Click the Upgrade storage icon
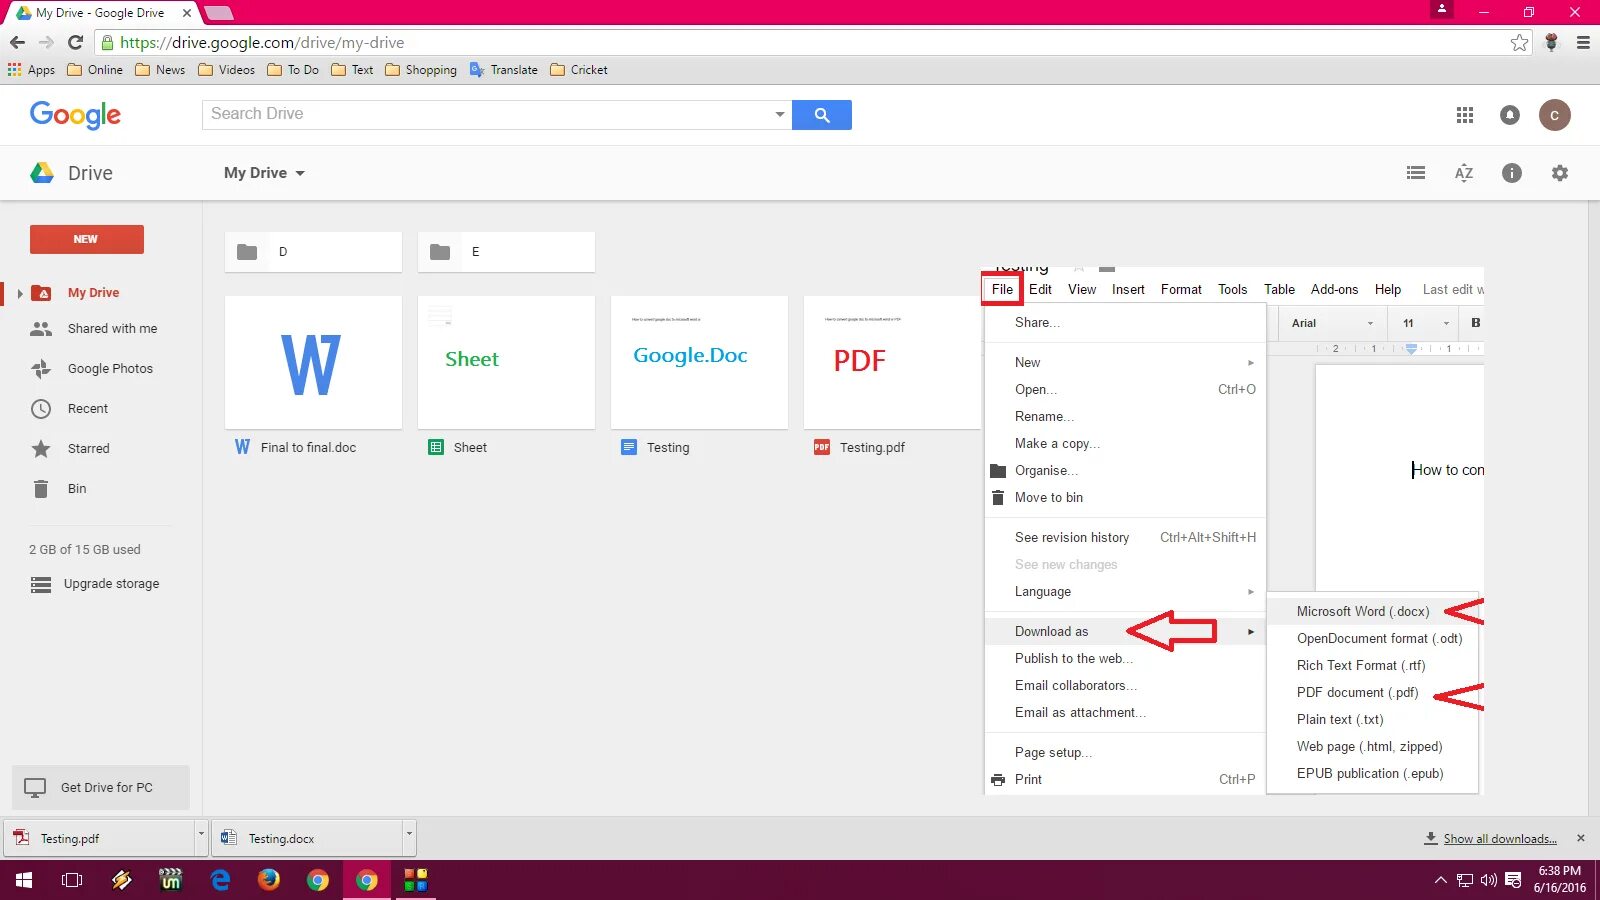Viewport: 1600px width, 900px height. pos(41,584)
